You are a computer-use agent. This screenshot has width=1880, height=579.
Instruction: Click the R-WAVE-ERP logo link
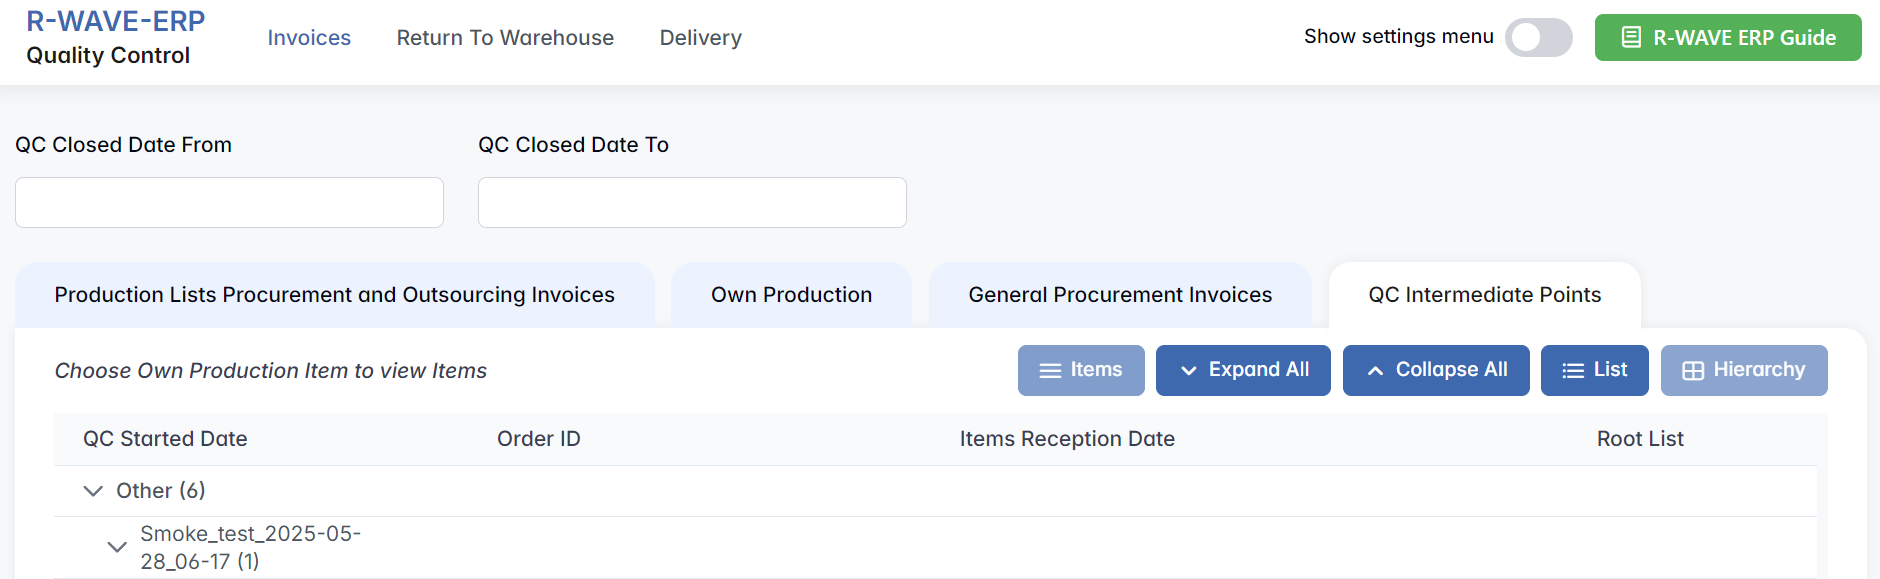[x=115, y=21]
